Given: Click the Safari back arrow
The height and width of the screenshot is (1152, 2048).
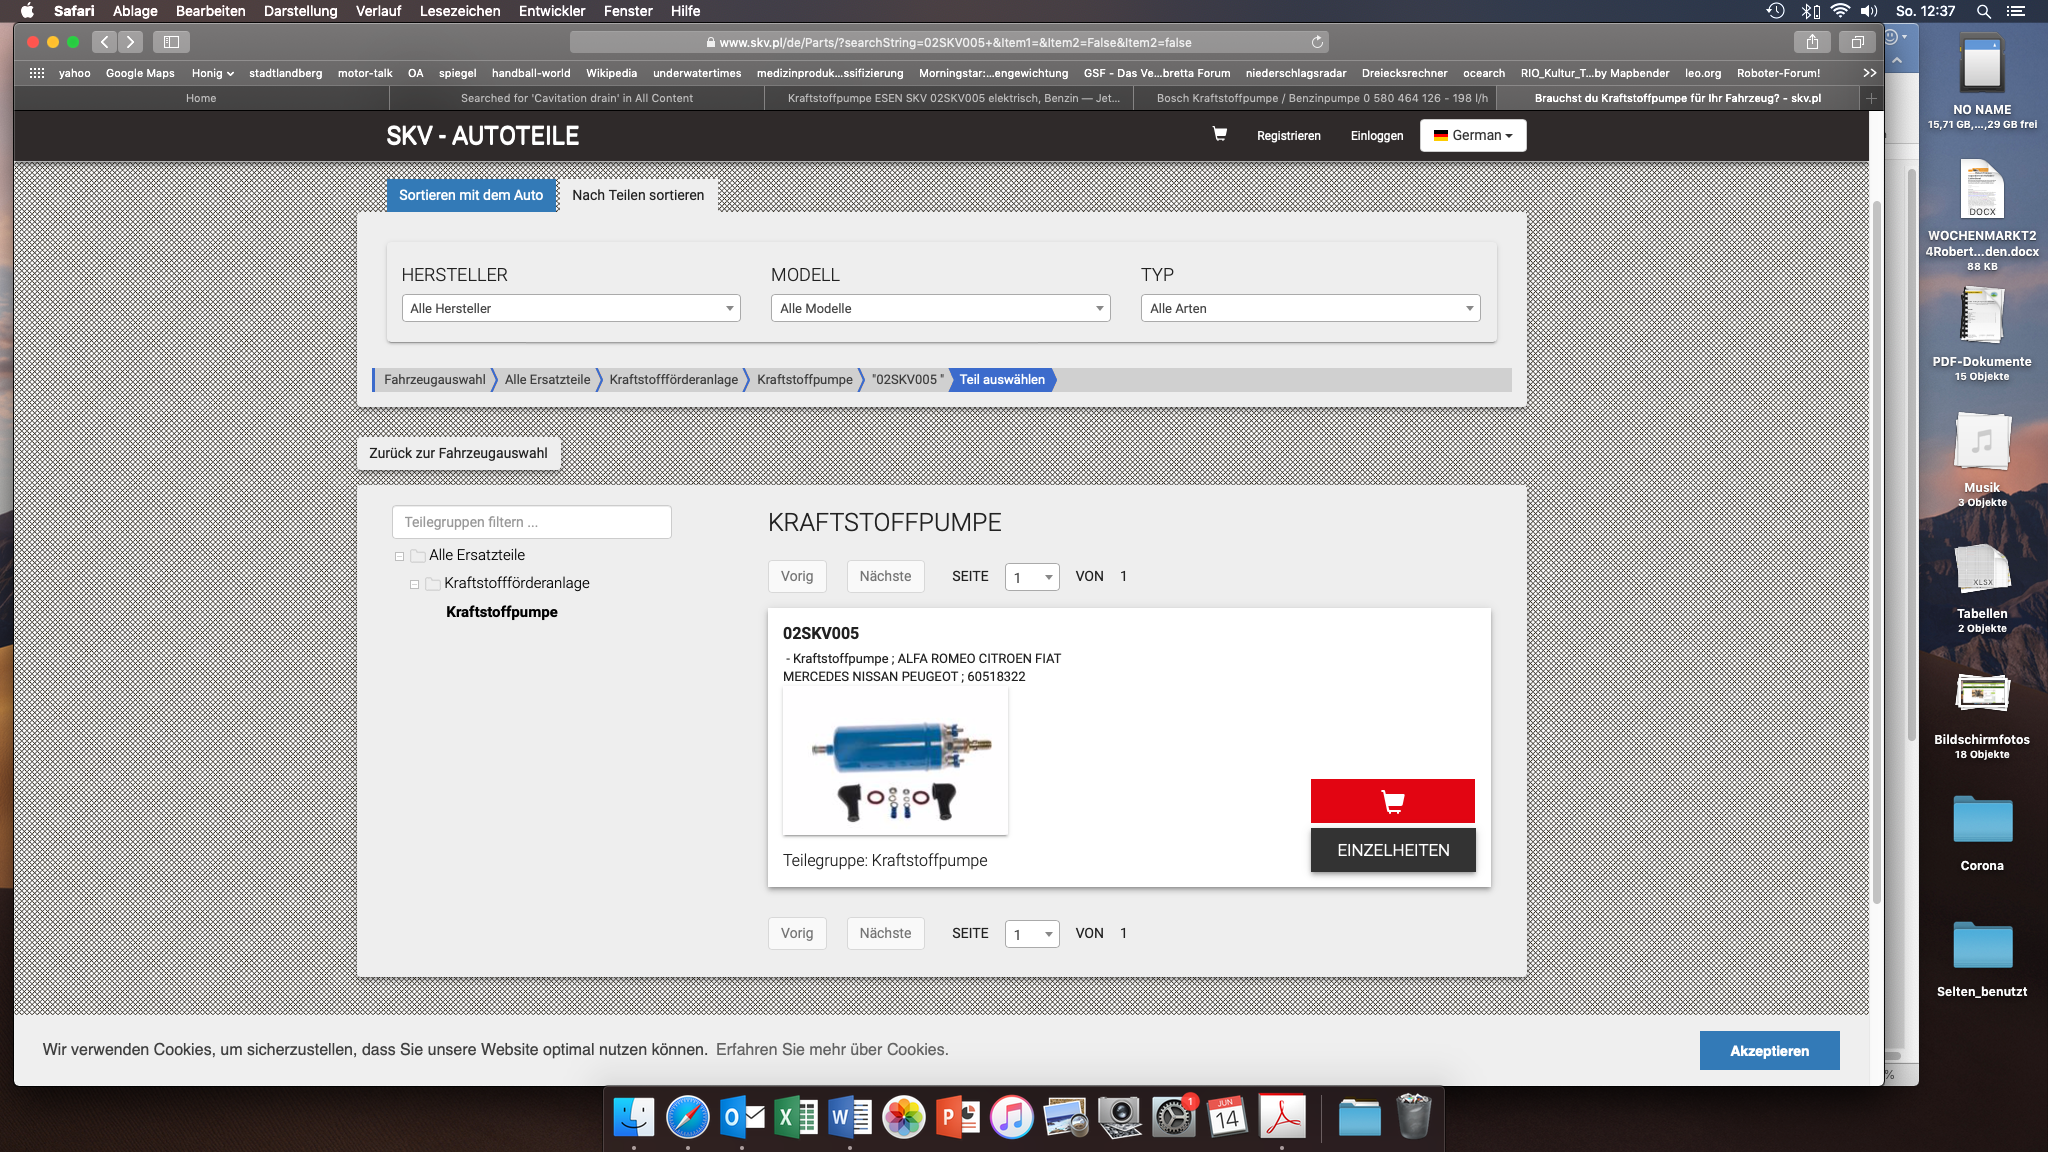Looking at the screenshot, I should tap(104, 42).
